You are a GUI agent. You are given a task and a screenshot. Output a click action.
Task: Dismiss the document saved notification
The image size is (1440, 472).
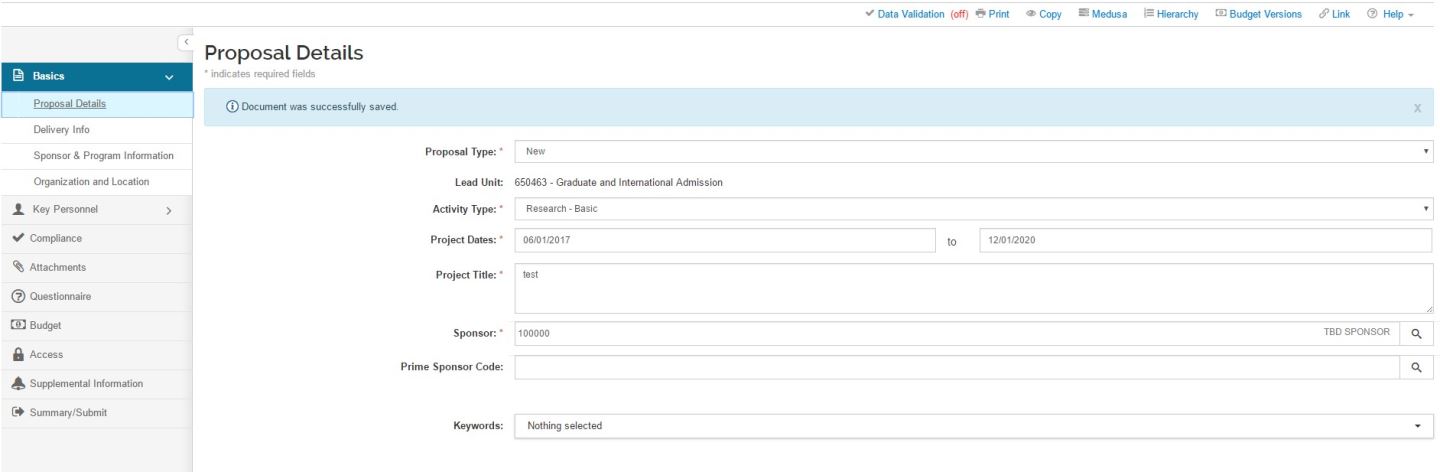pyautogui.click(x=1417, y=108)
